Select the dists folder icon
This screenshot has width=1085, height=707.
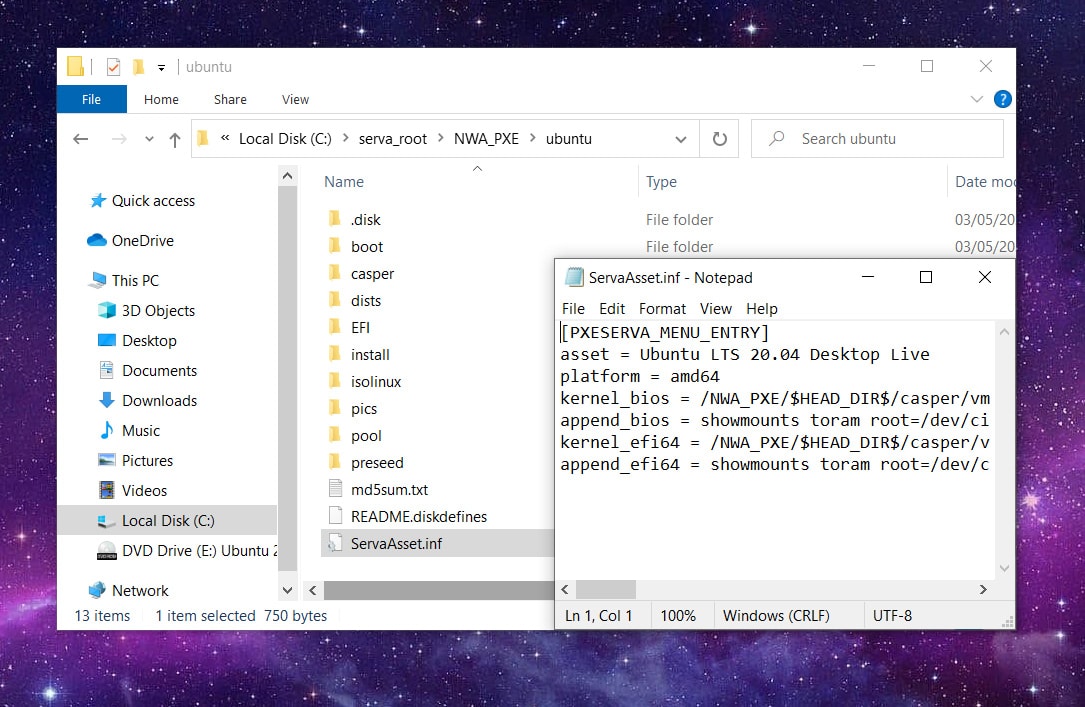tap(335, 300)
